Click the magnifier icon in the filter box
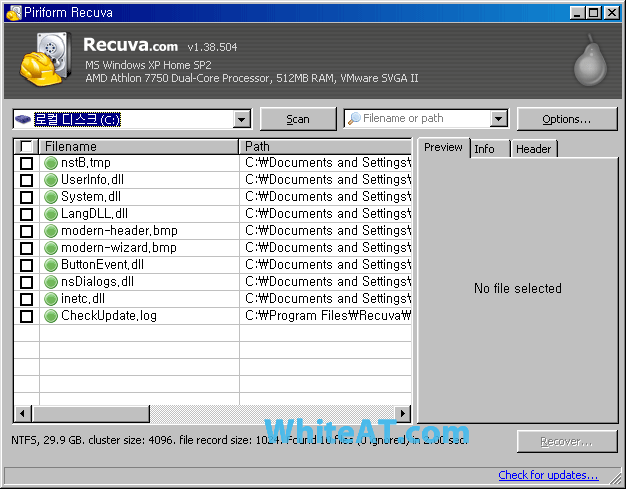The height and width of the screenshot is (489, 626). click(x=354, y=119)
